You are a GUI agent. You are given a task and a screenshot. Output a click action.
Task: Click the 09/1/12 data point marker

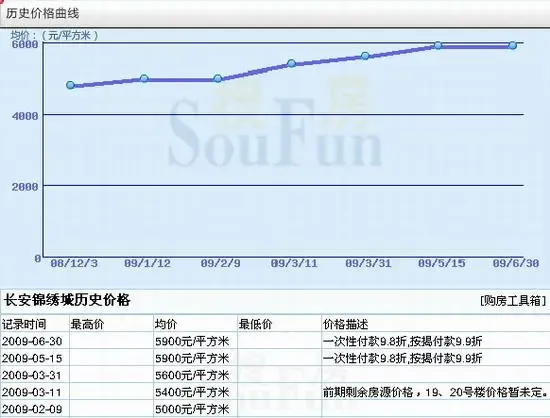point(144,78)
